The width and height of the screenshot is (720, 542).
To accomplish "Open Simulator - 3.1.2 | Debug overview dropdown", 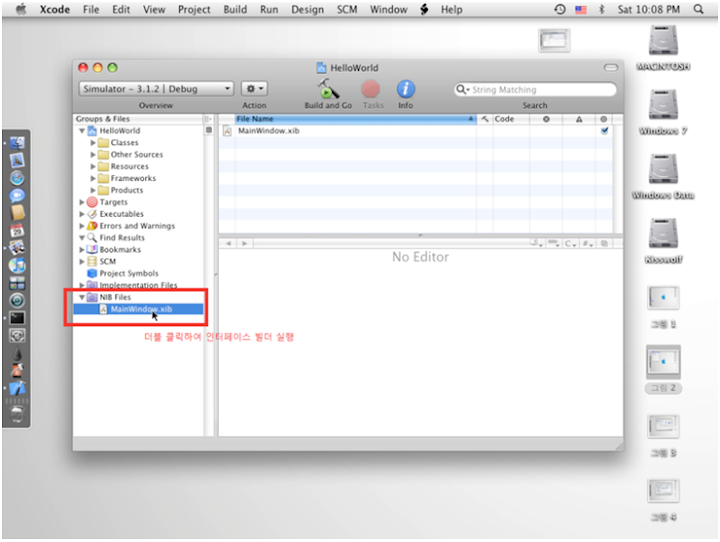I will pyautogui.click(x=156, y=89).
